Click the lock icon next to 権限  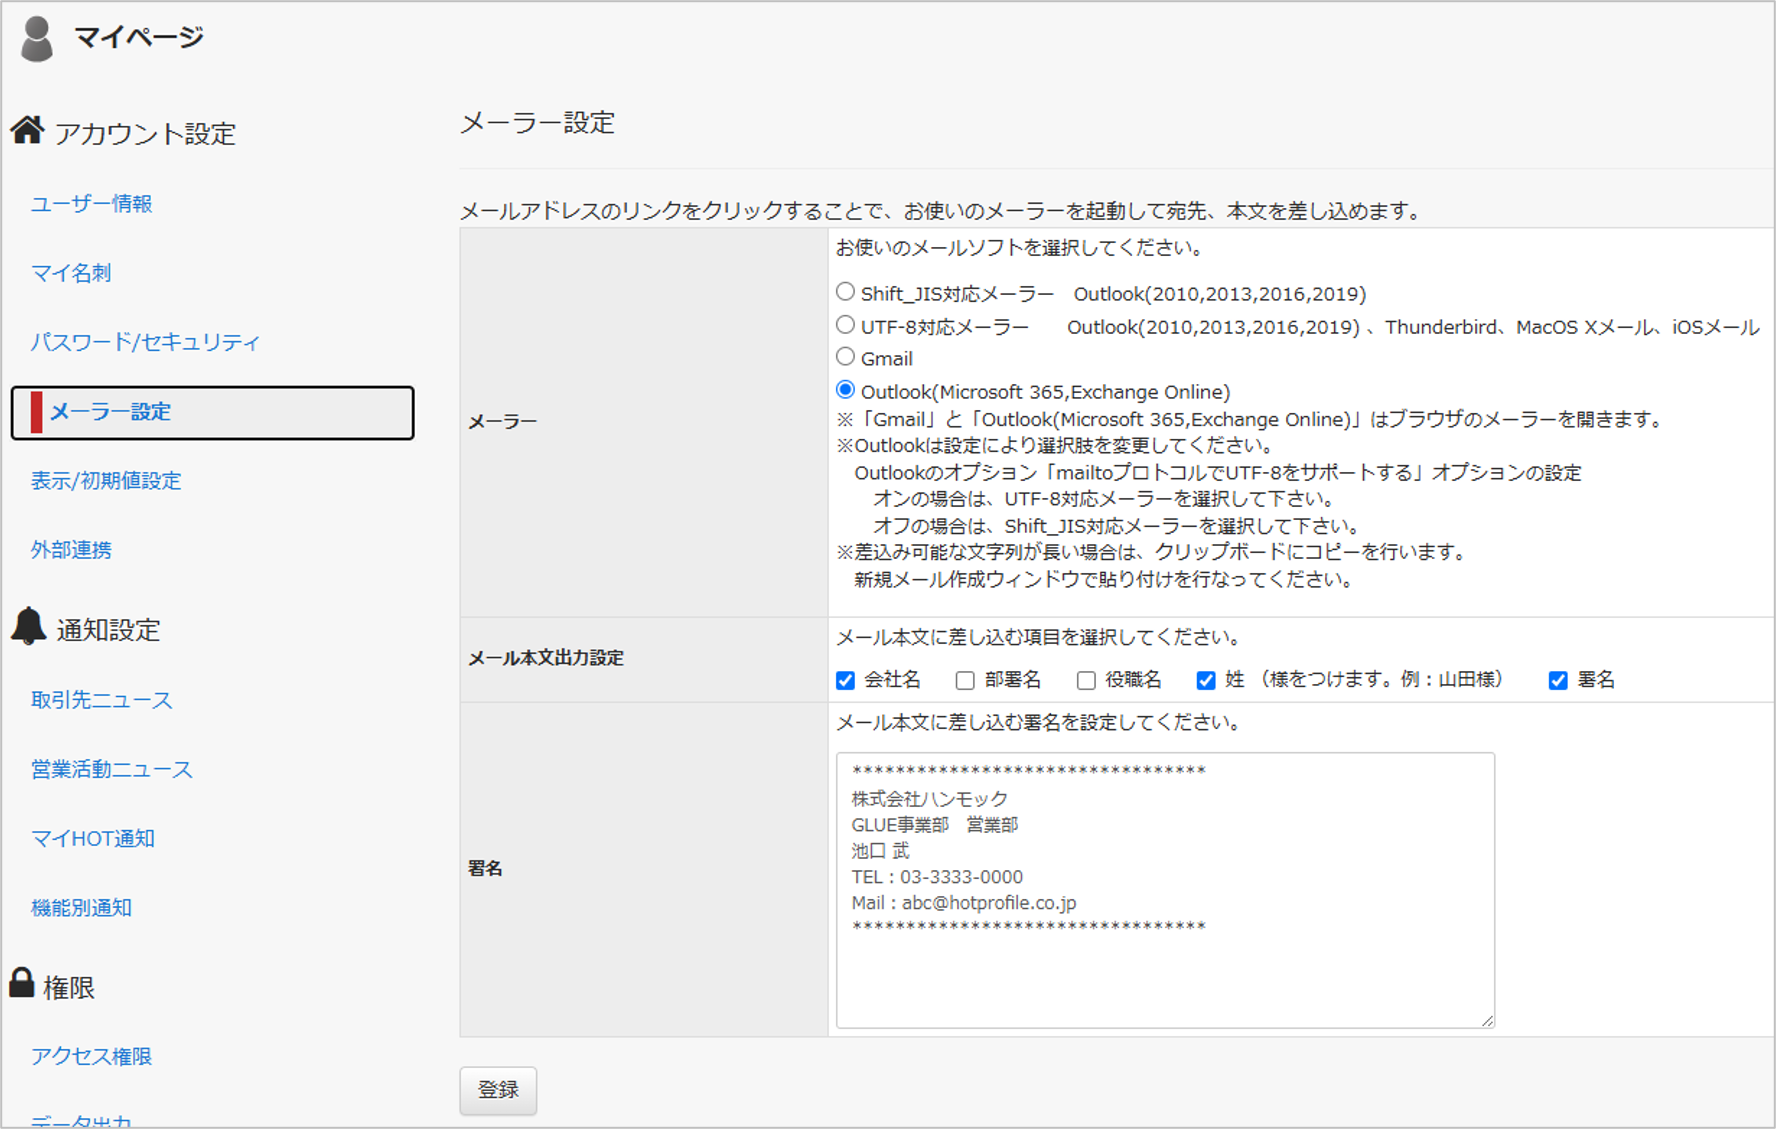click(22, 983)
